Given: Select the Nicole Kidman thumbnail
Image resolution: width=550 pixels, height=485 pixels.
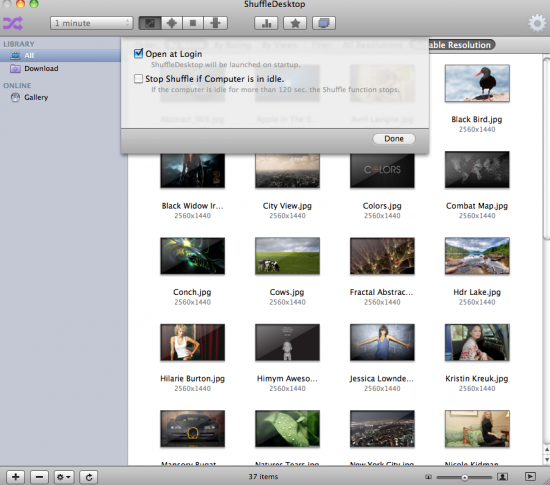Looking at the screenshot, I should tap(477, 429).
